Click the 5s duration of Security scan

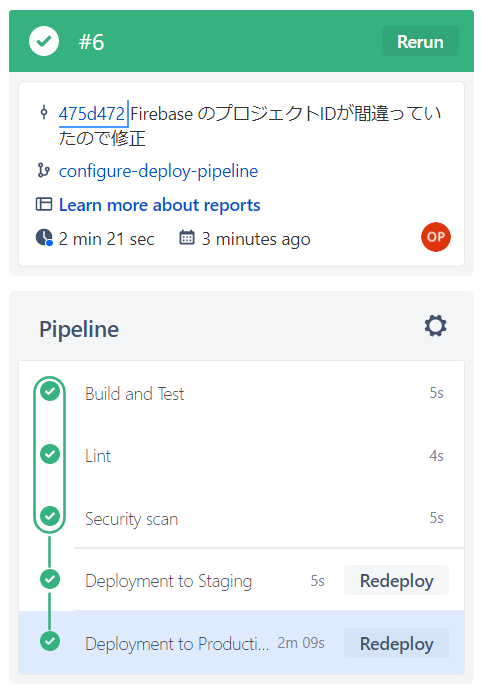click(x=436, y=518)
